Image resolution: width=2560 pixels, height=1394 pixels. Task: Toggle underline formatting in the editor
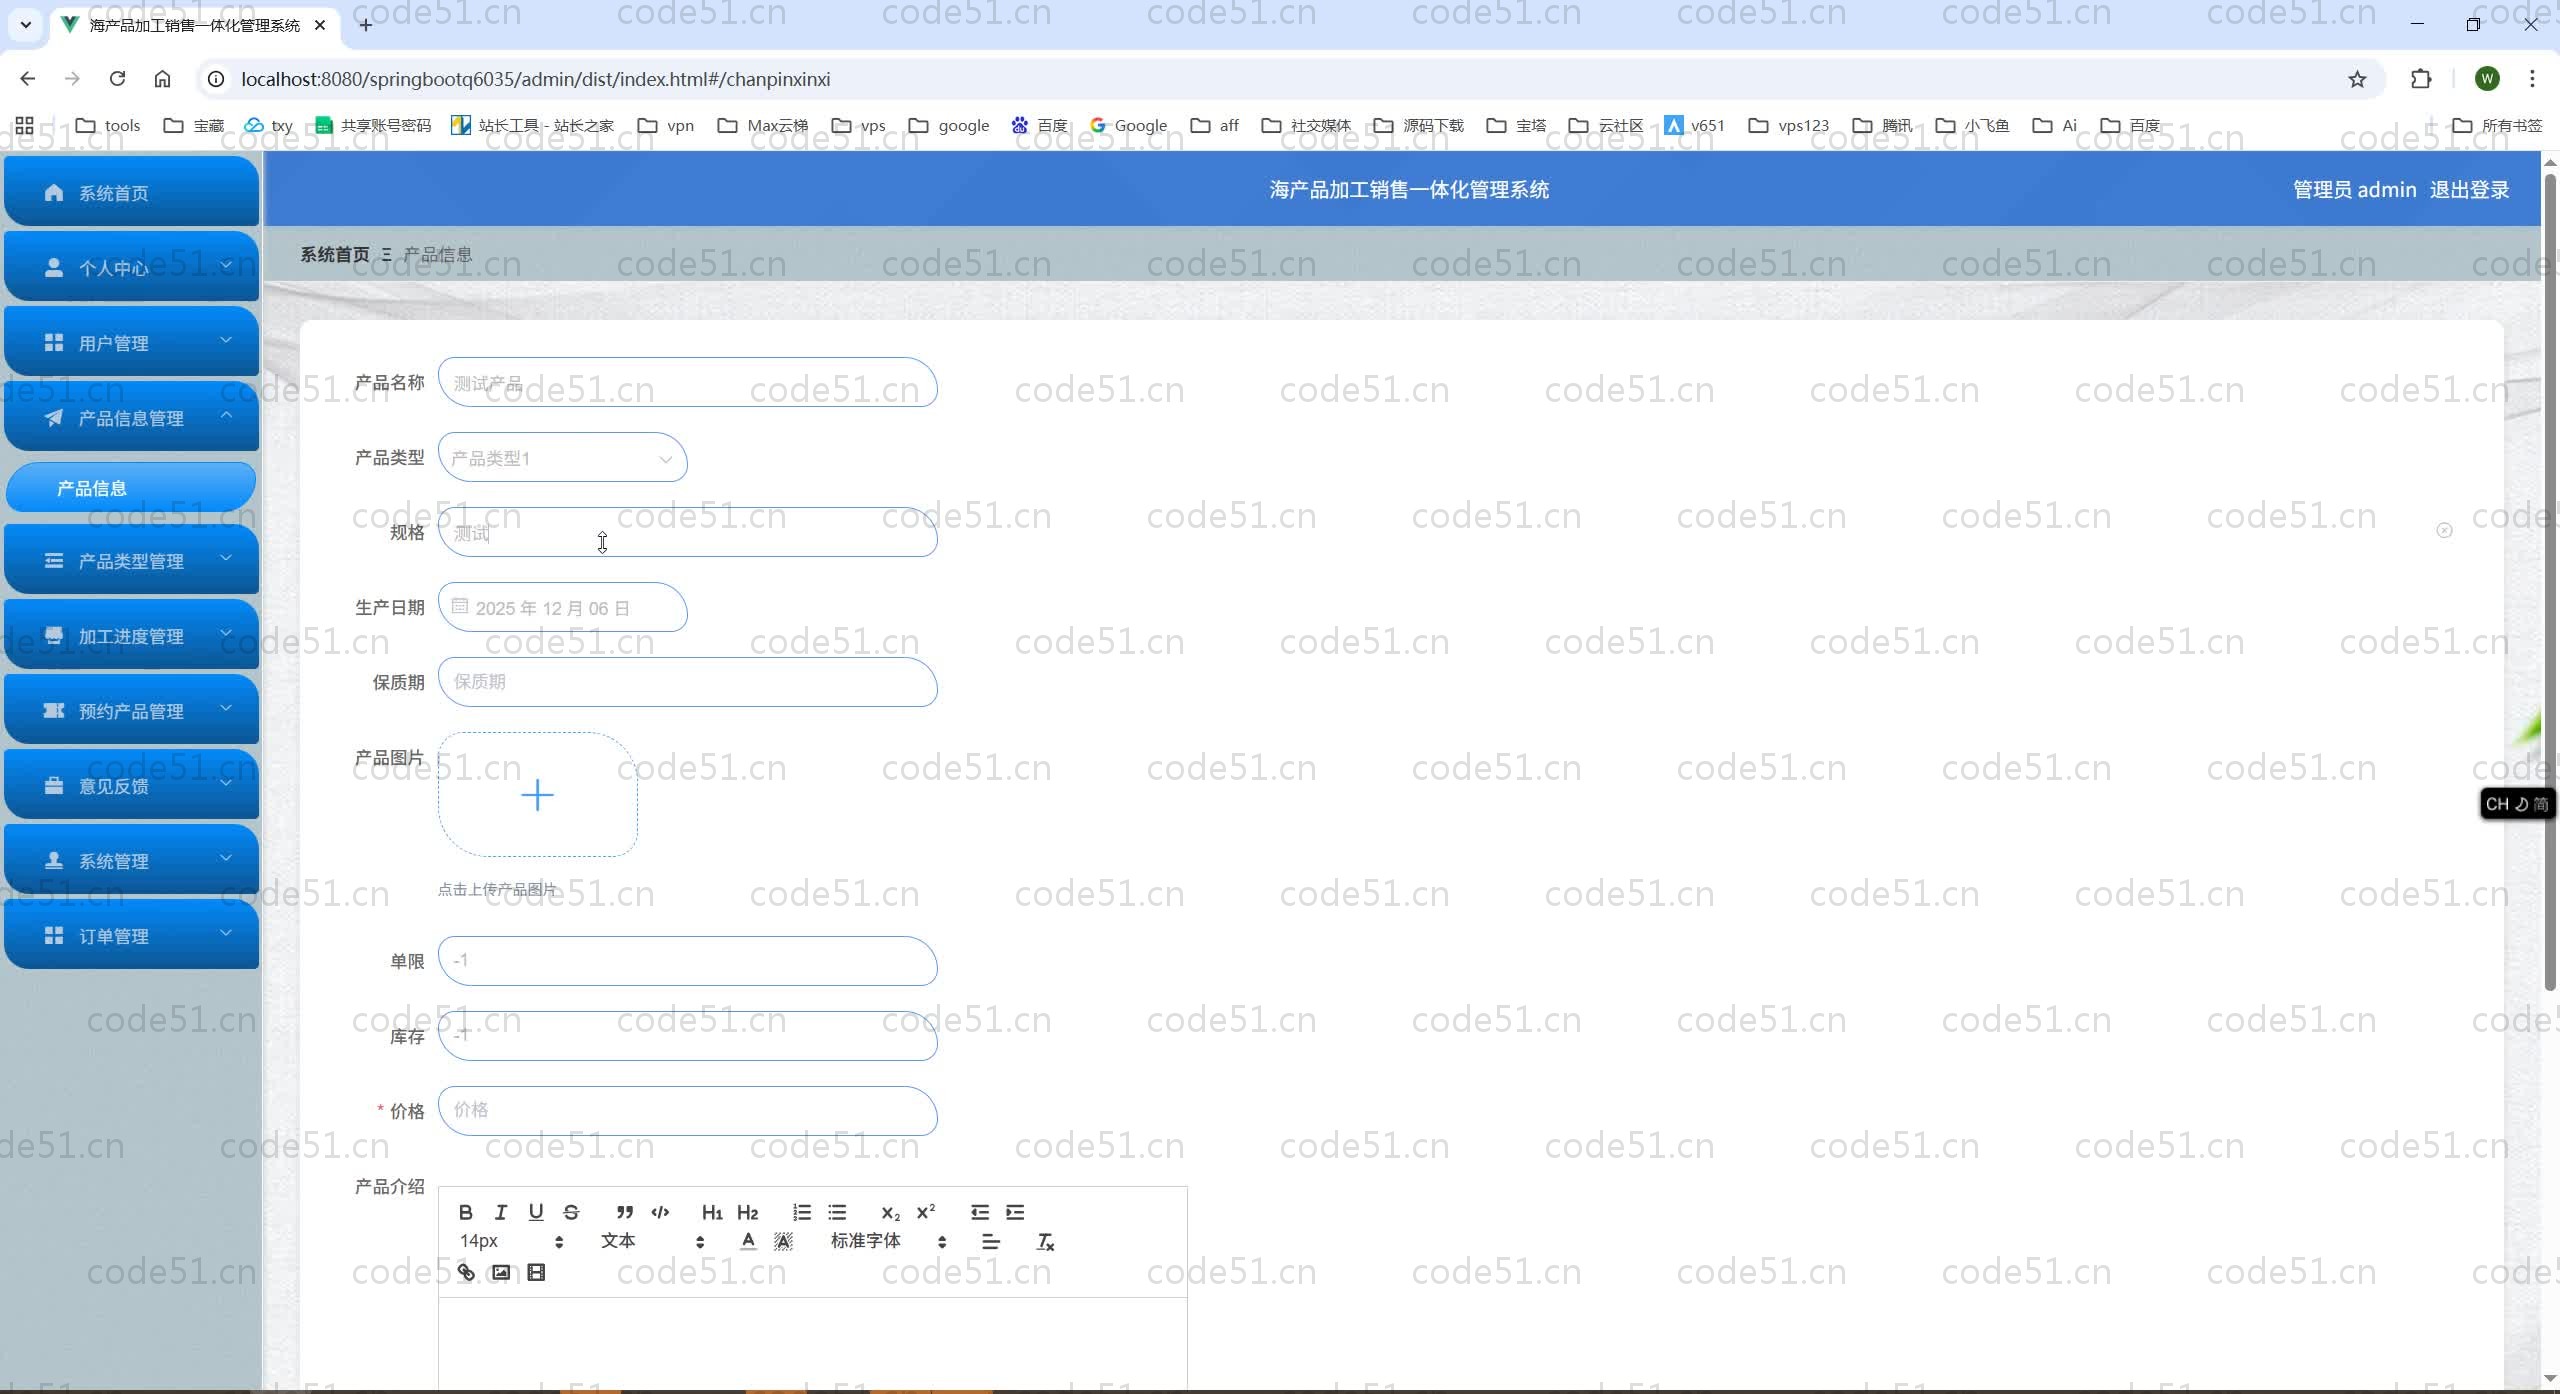536,1212
